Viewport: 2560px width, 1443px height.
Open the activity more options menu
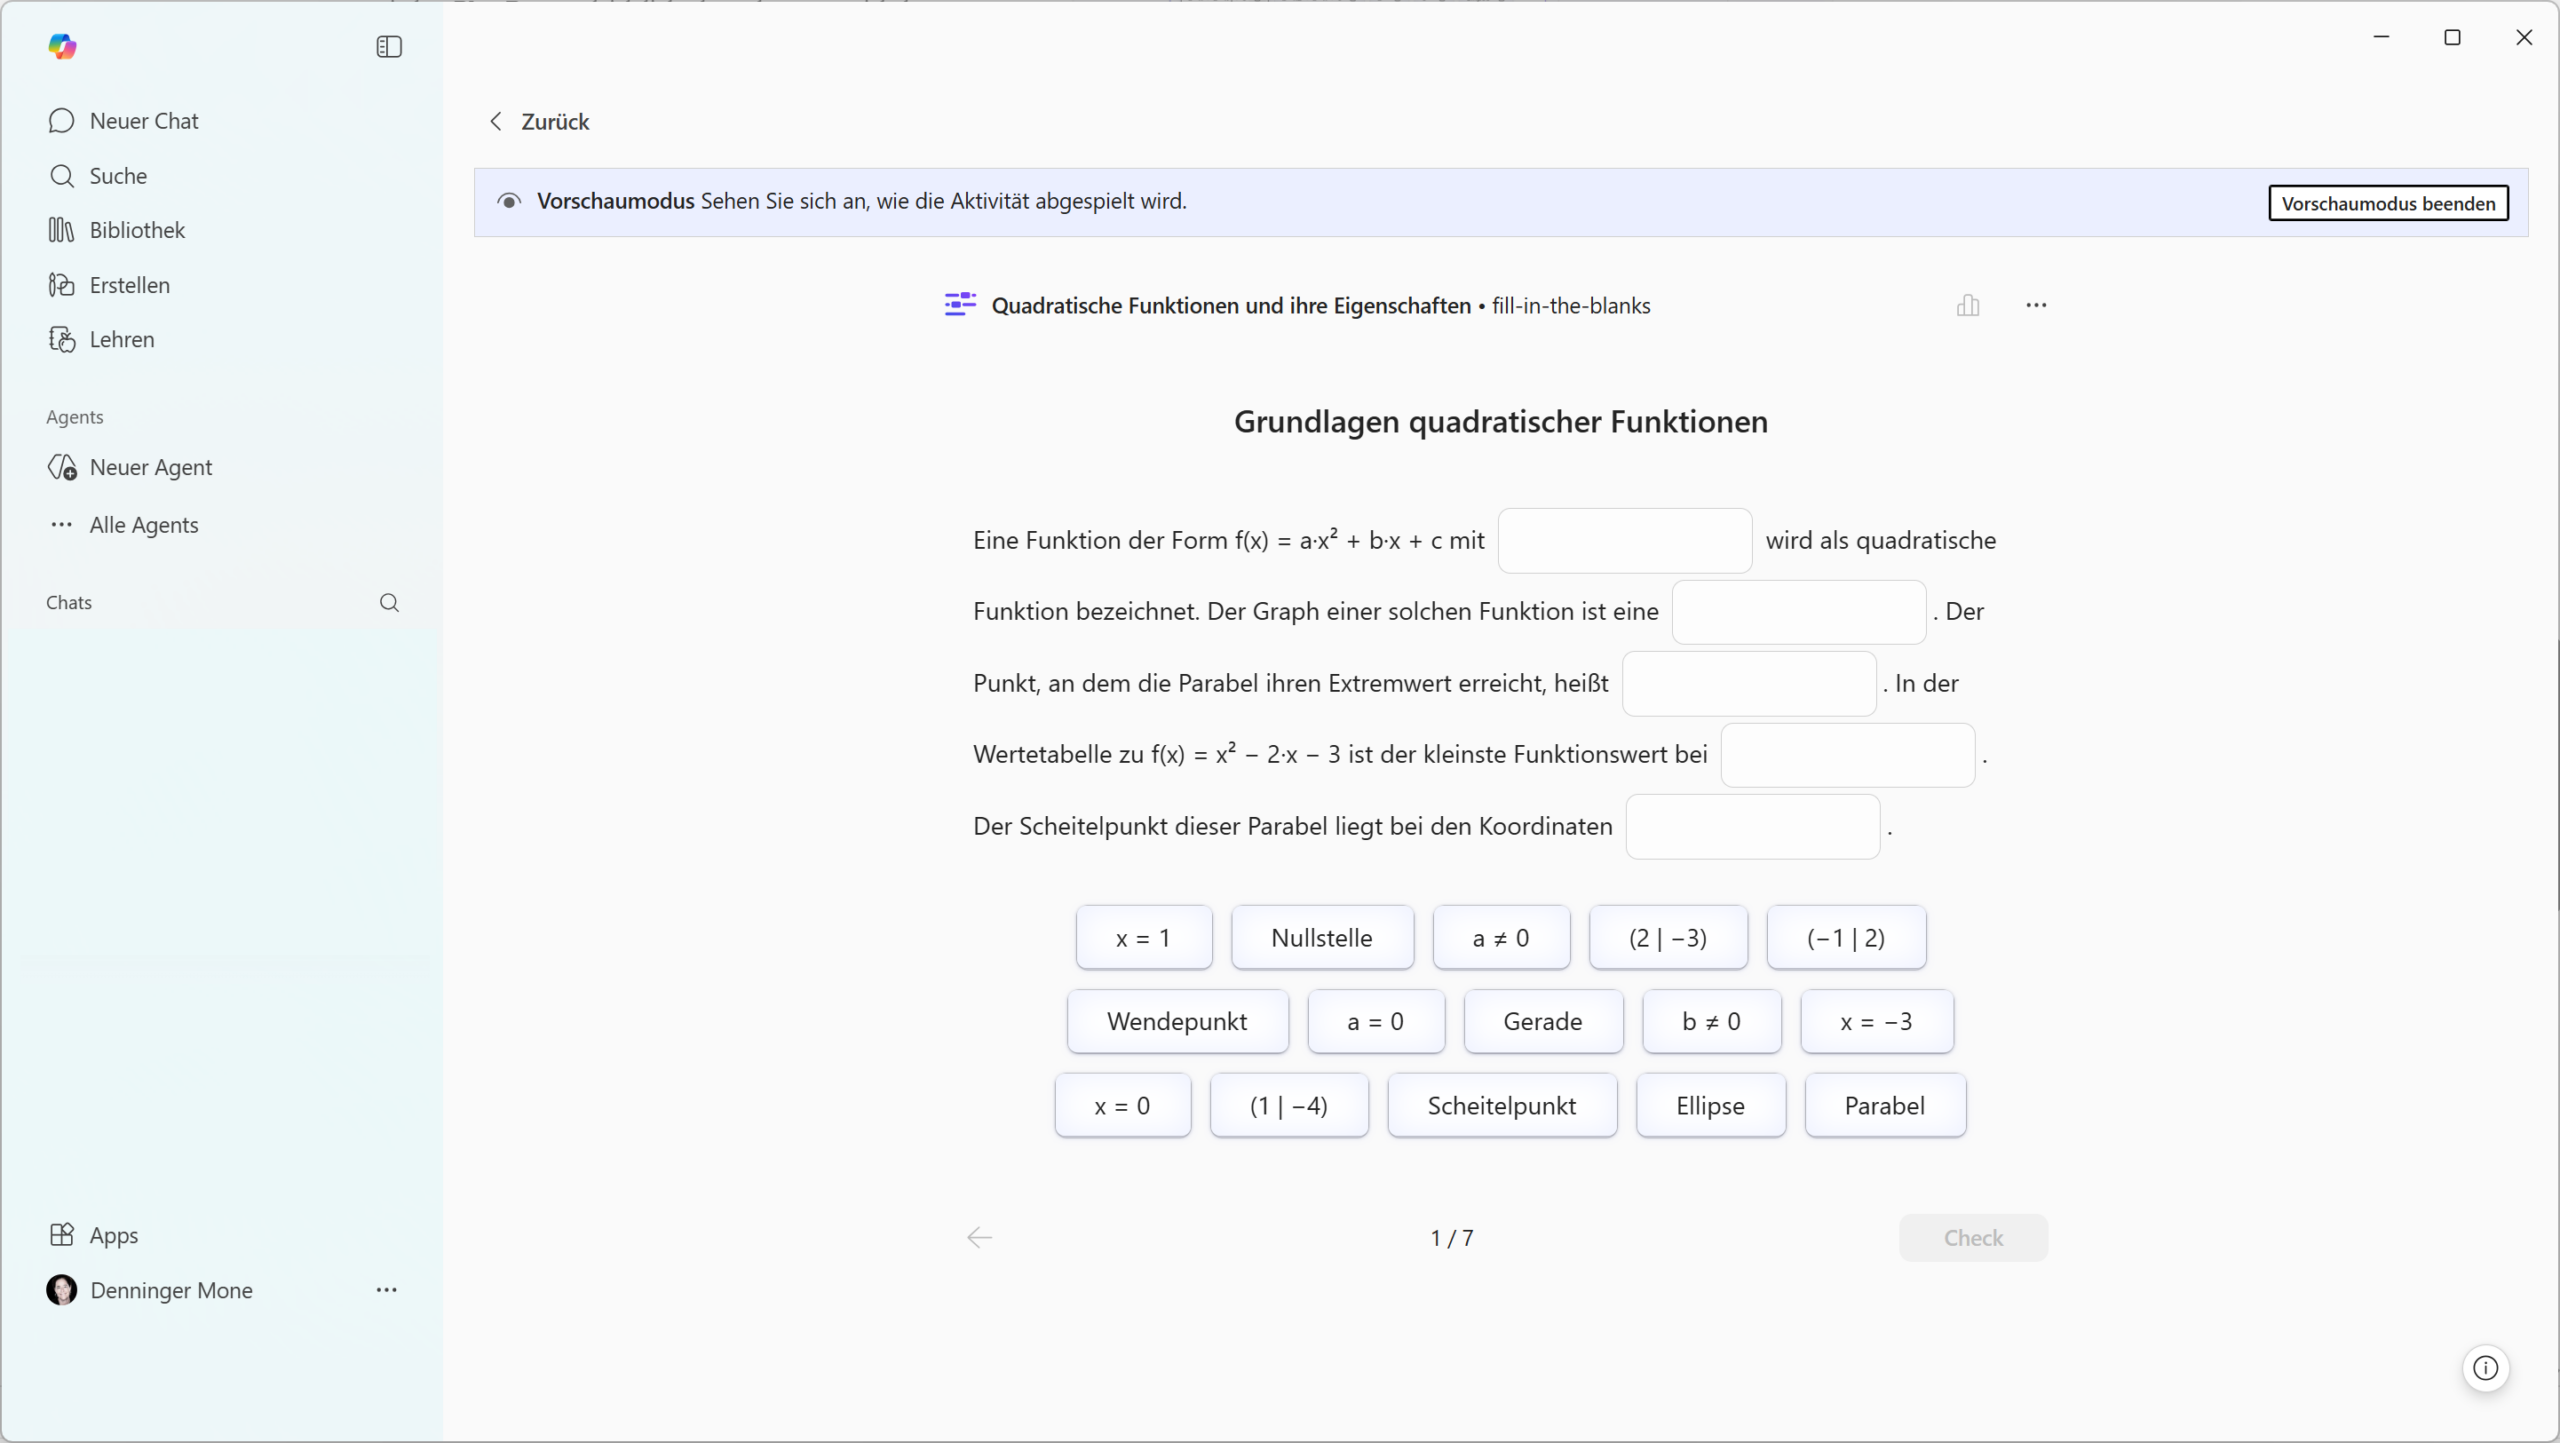click(2036, 306)
